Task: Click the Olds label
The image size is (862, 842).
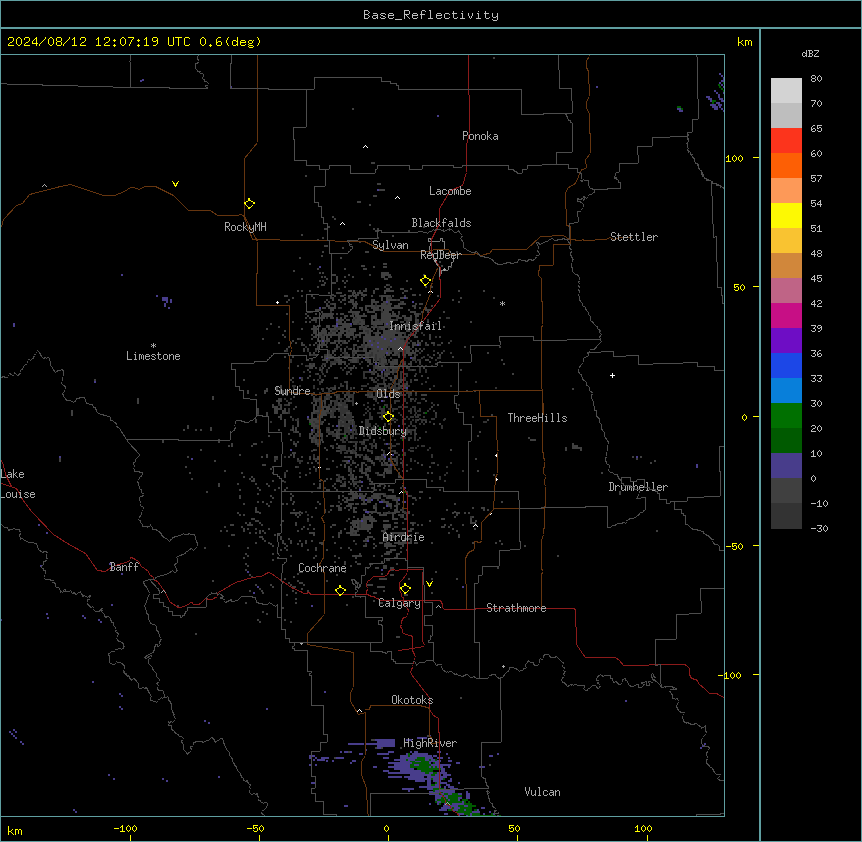Action: (388, 394)
